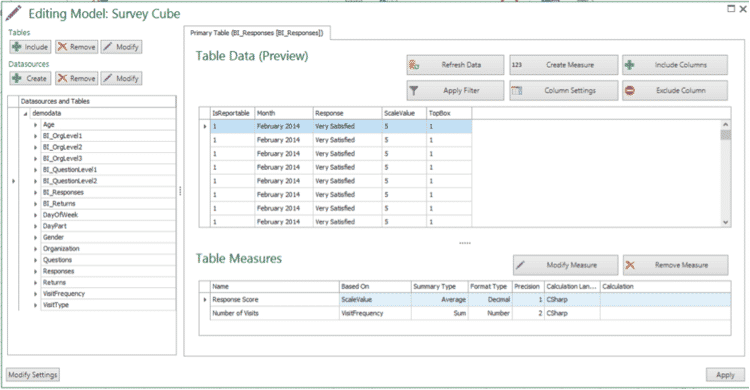Select the VisitFrequency table in tree
The width and height of the screenshot is (750, 390).
[64, 294]
